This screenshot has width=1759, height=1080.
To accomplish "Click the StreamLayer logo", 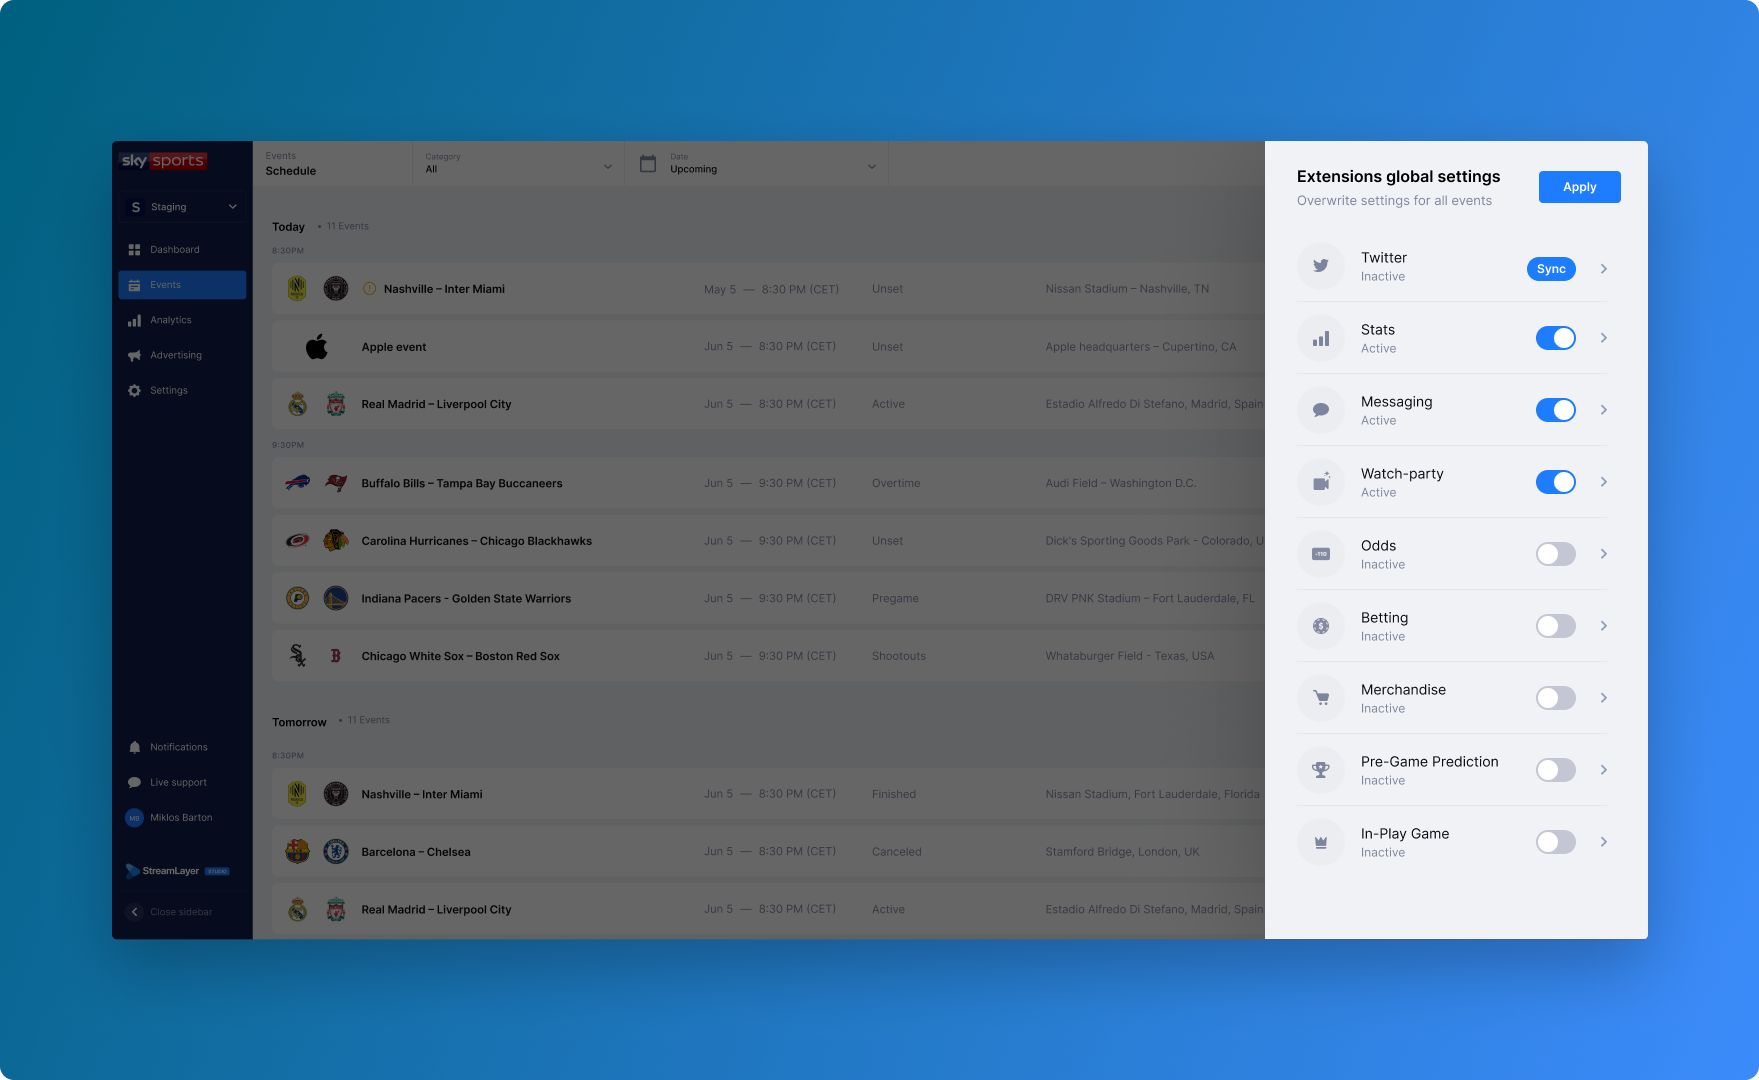I will point(177,871).
